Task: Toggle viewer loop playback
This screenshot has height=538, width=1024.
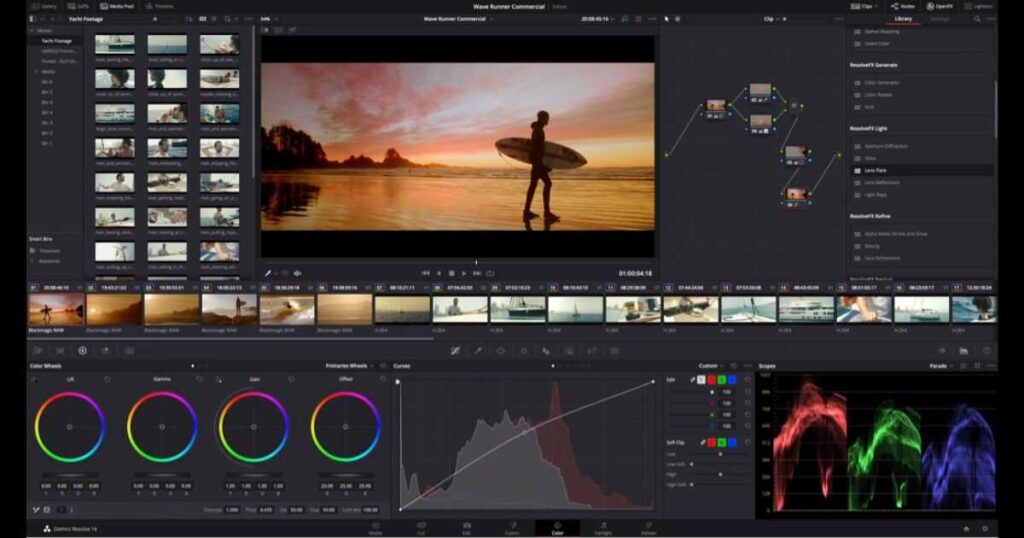Action: (490, 273)
